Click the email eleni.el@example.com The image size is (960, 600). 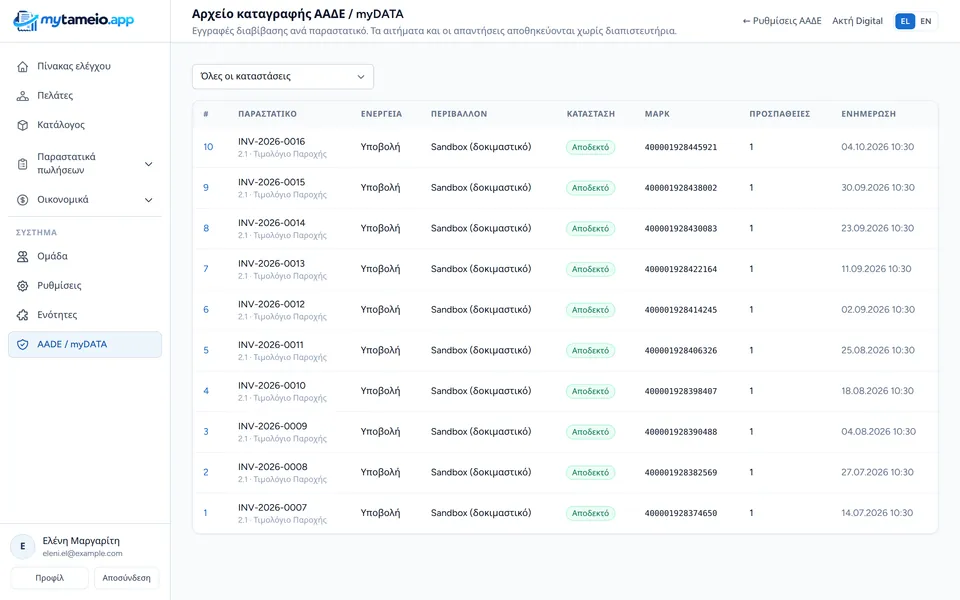pos(83,553)
